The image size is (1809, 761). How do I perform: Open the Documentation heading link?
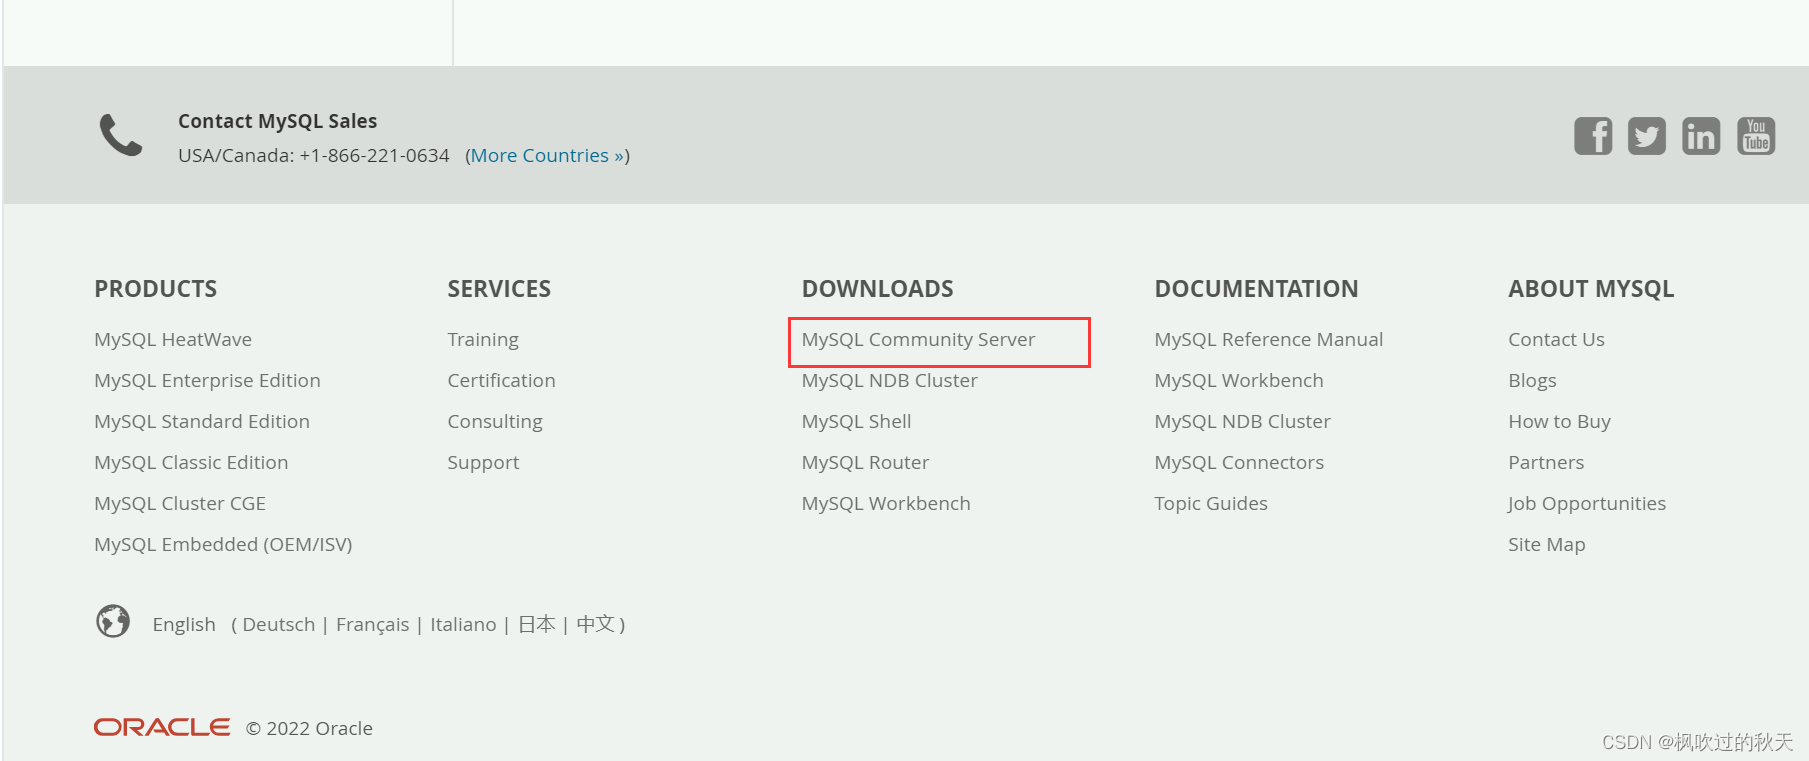pyautogui.click(x=1256, y=289)
